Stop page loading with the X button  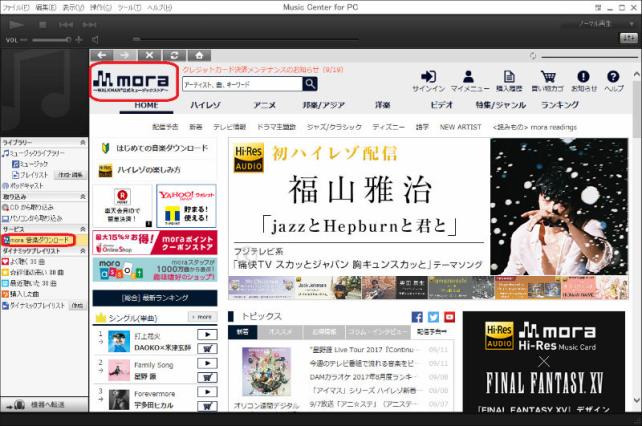pyautogui.click(x=149, y=55)
